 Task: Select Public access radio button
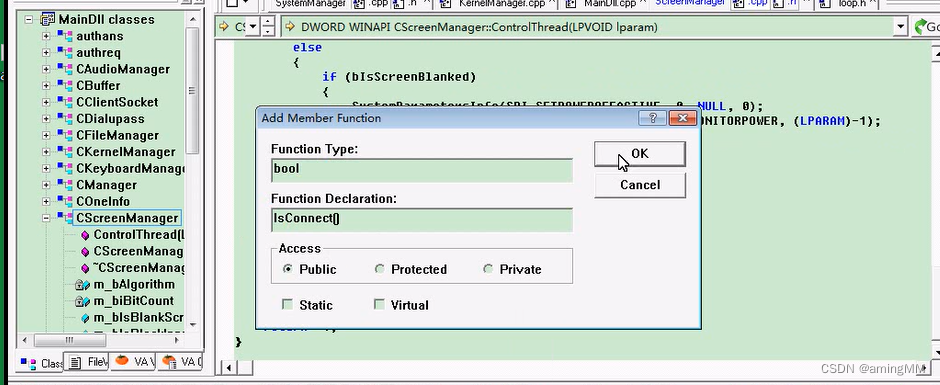(x=287, y=269)
